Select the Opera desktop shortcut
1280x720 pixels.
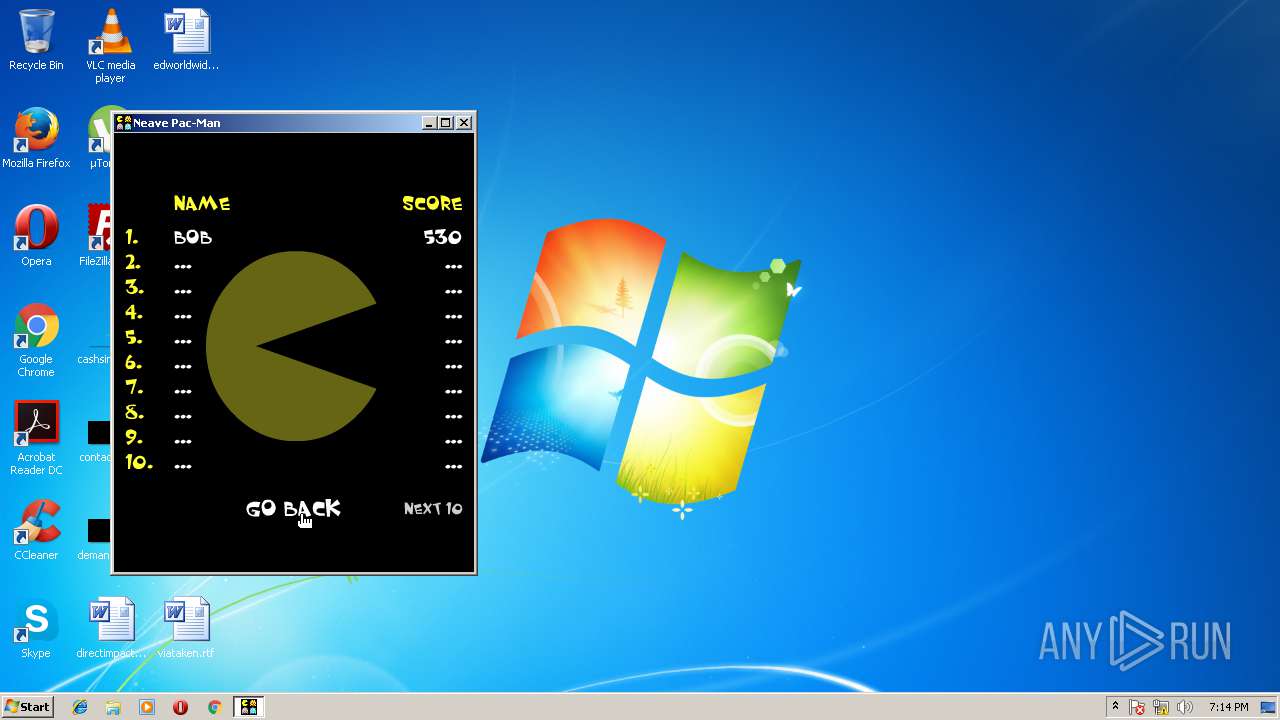[36, 236]
